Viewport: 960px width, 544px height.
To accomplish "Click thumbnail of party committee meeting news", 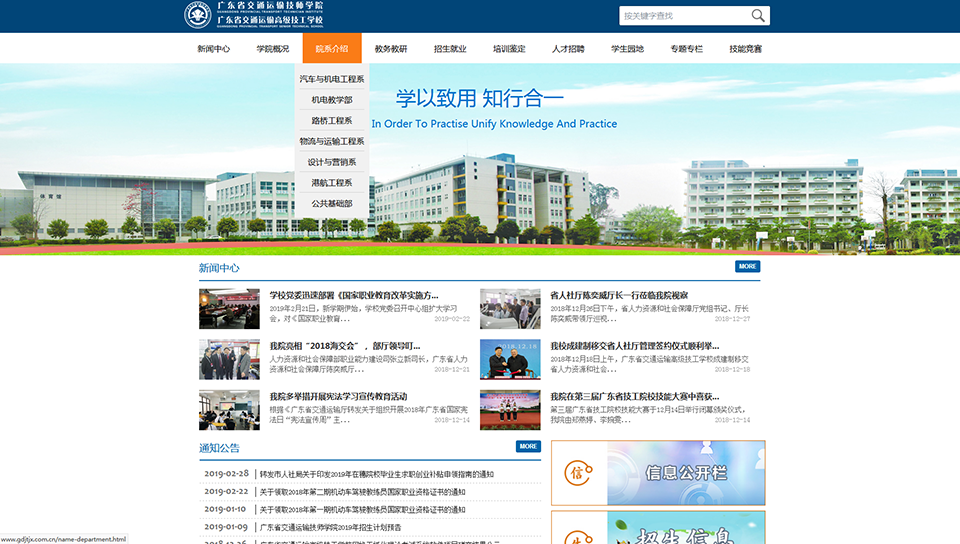I will [229, 309].
